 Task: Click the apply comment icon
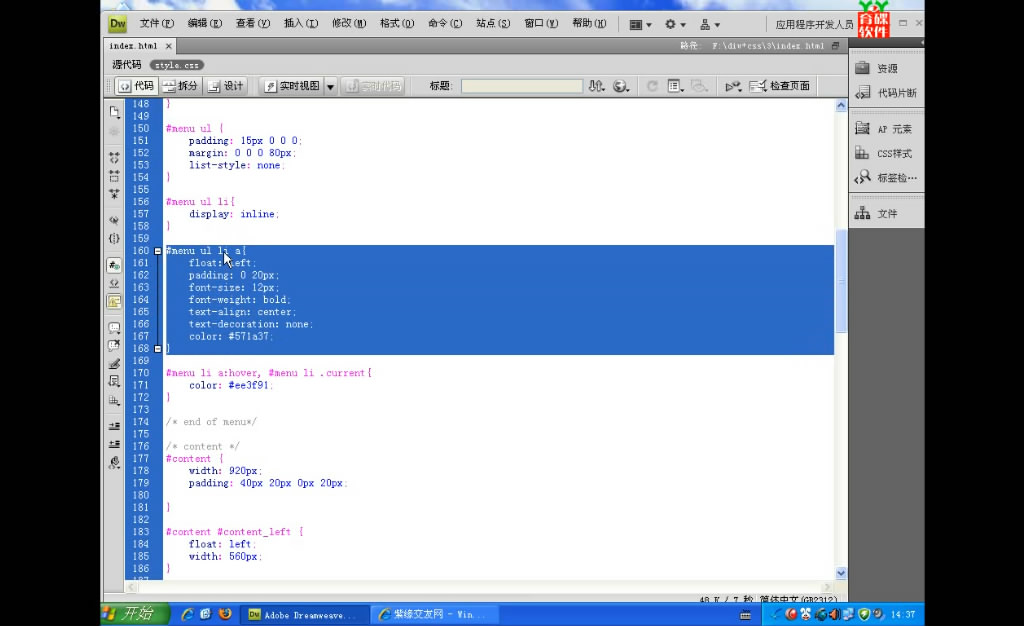[114, 328]
